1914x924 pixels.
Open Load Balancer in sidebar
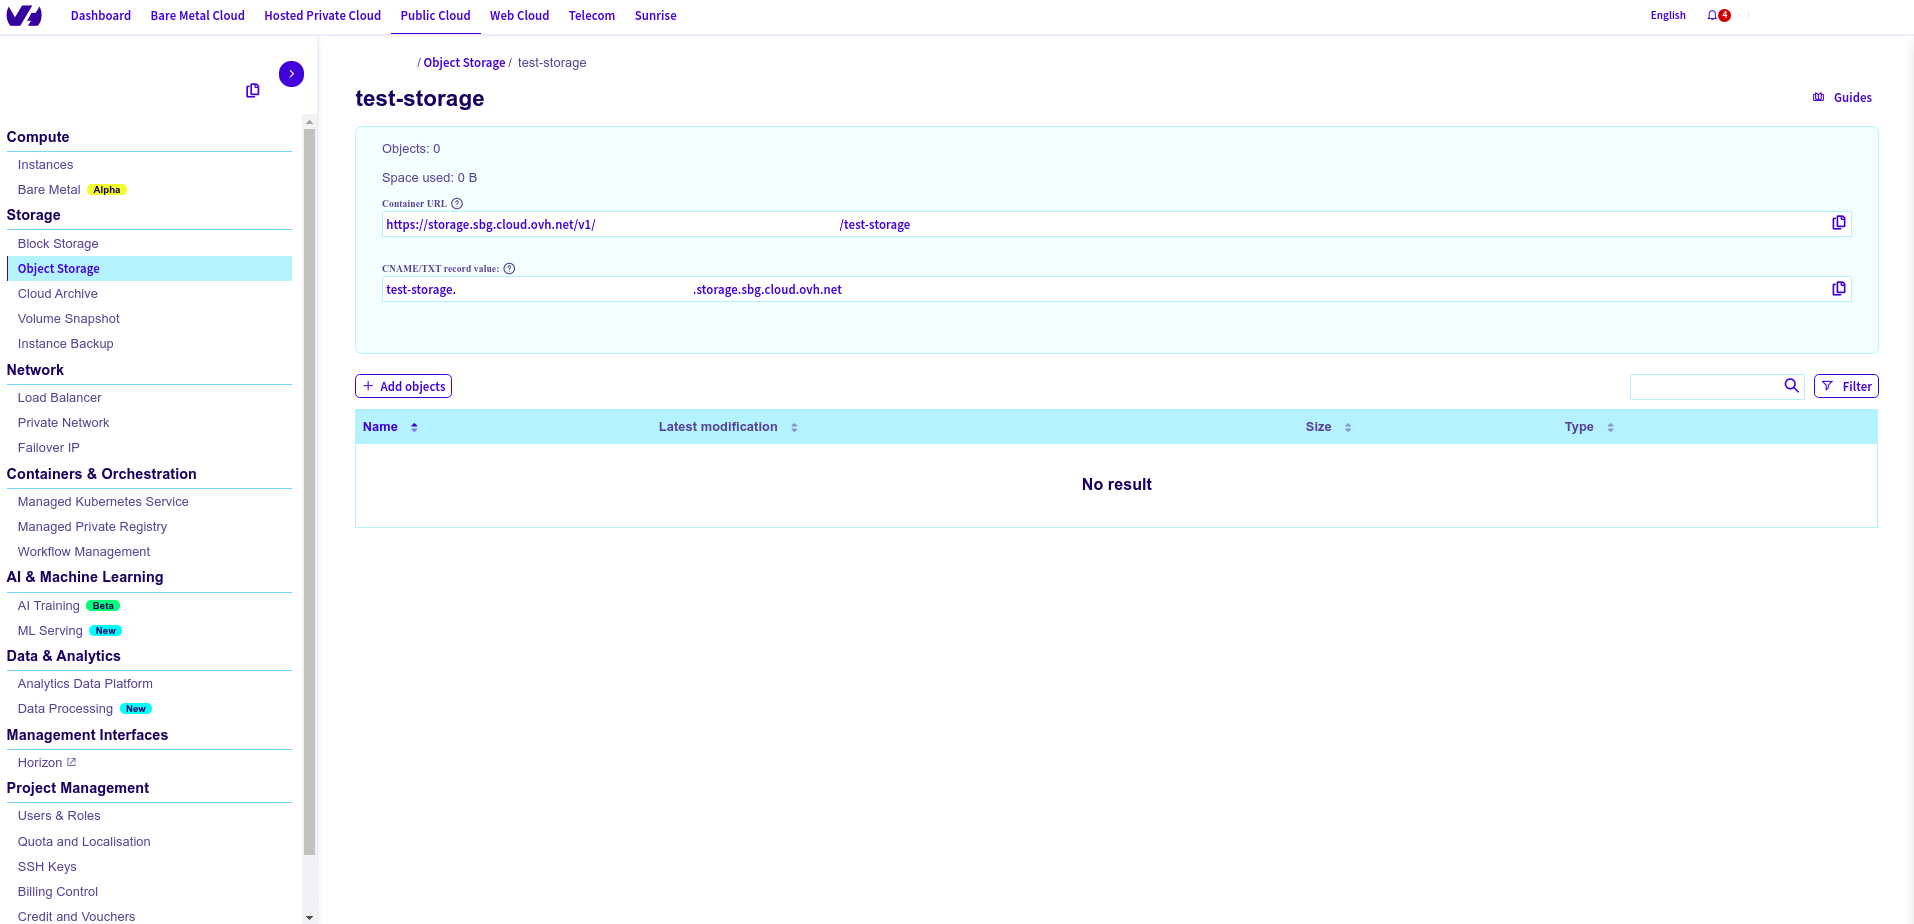59,398
